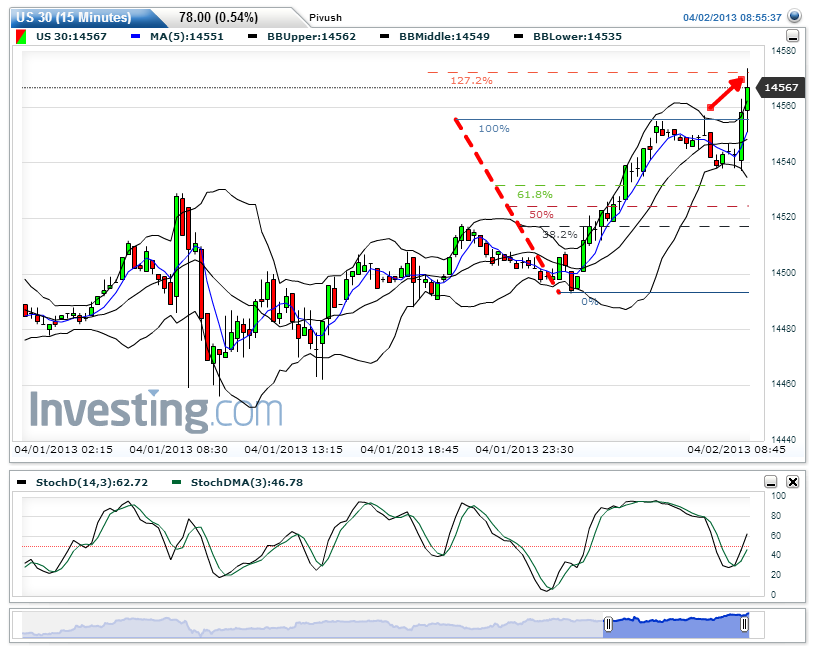Viewport: 816px width, 651px height.
Task: Click the 40 stochastic axis label
Action: (776, 555)
